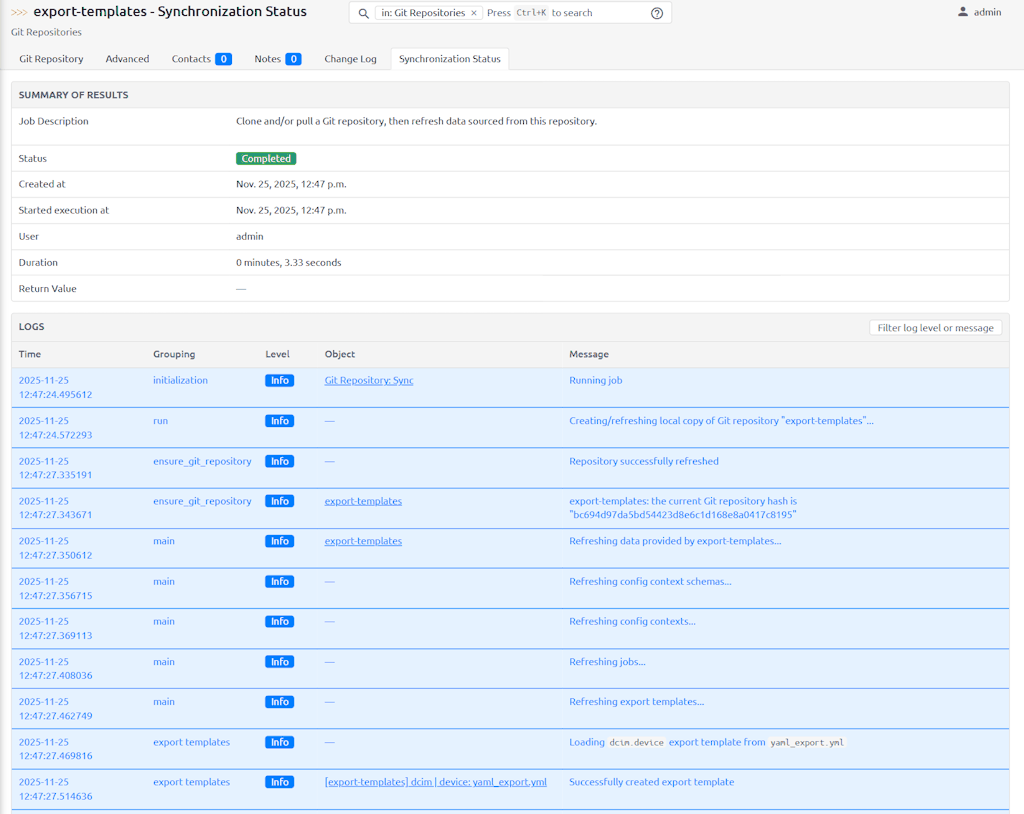Switch to the Git Repository tab
This screenshot has width=1024, height=814.
pyautogui.click(x=51, y=59)
